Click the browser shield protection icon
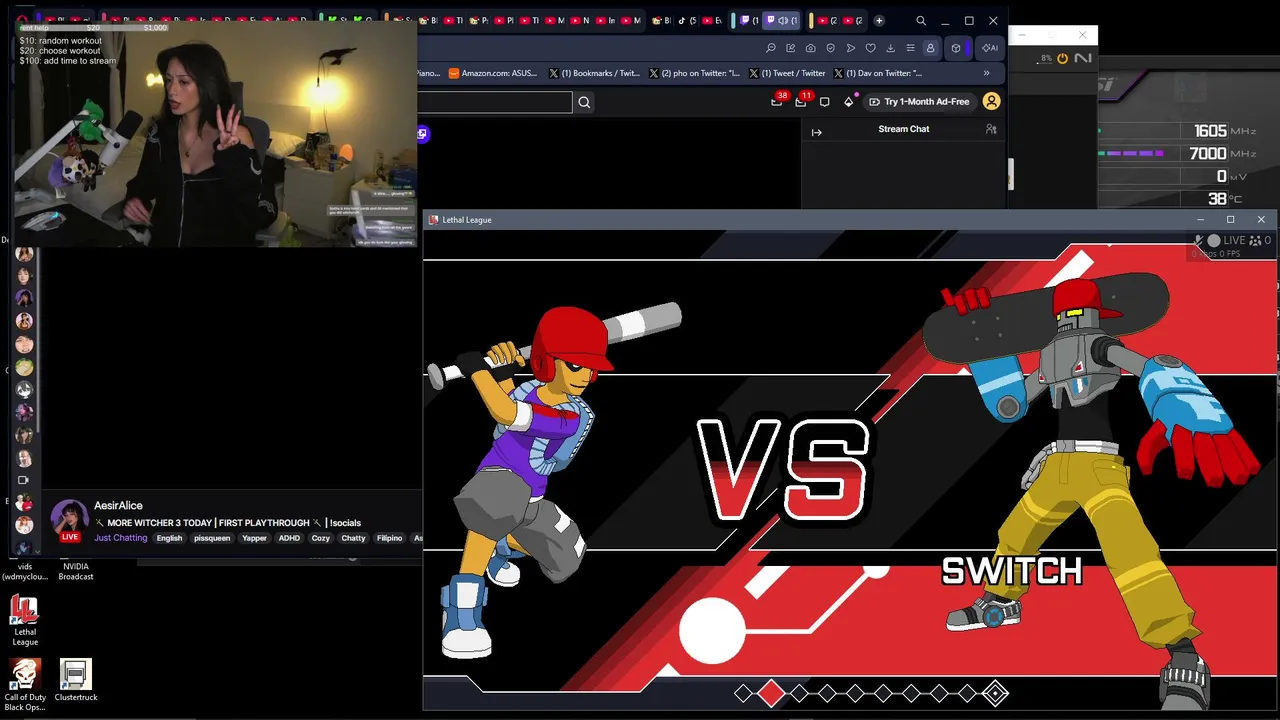This screenshot has height=720, width=1280. tap(830, 48)
